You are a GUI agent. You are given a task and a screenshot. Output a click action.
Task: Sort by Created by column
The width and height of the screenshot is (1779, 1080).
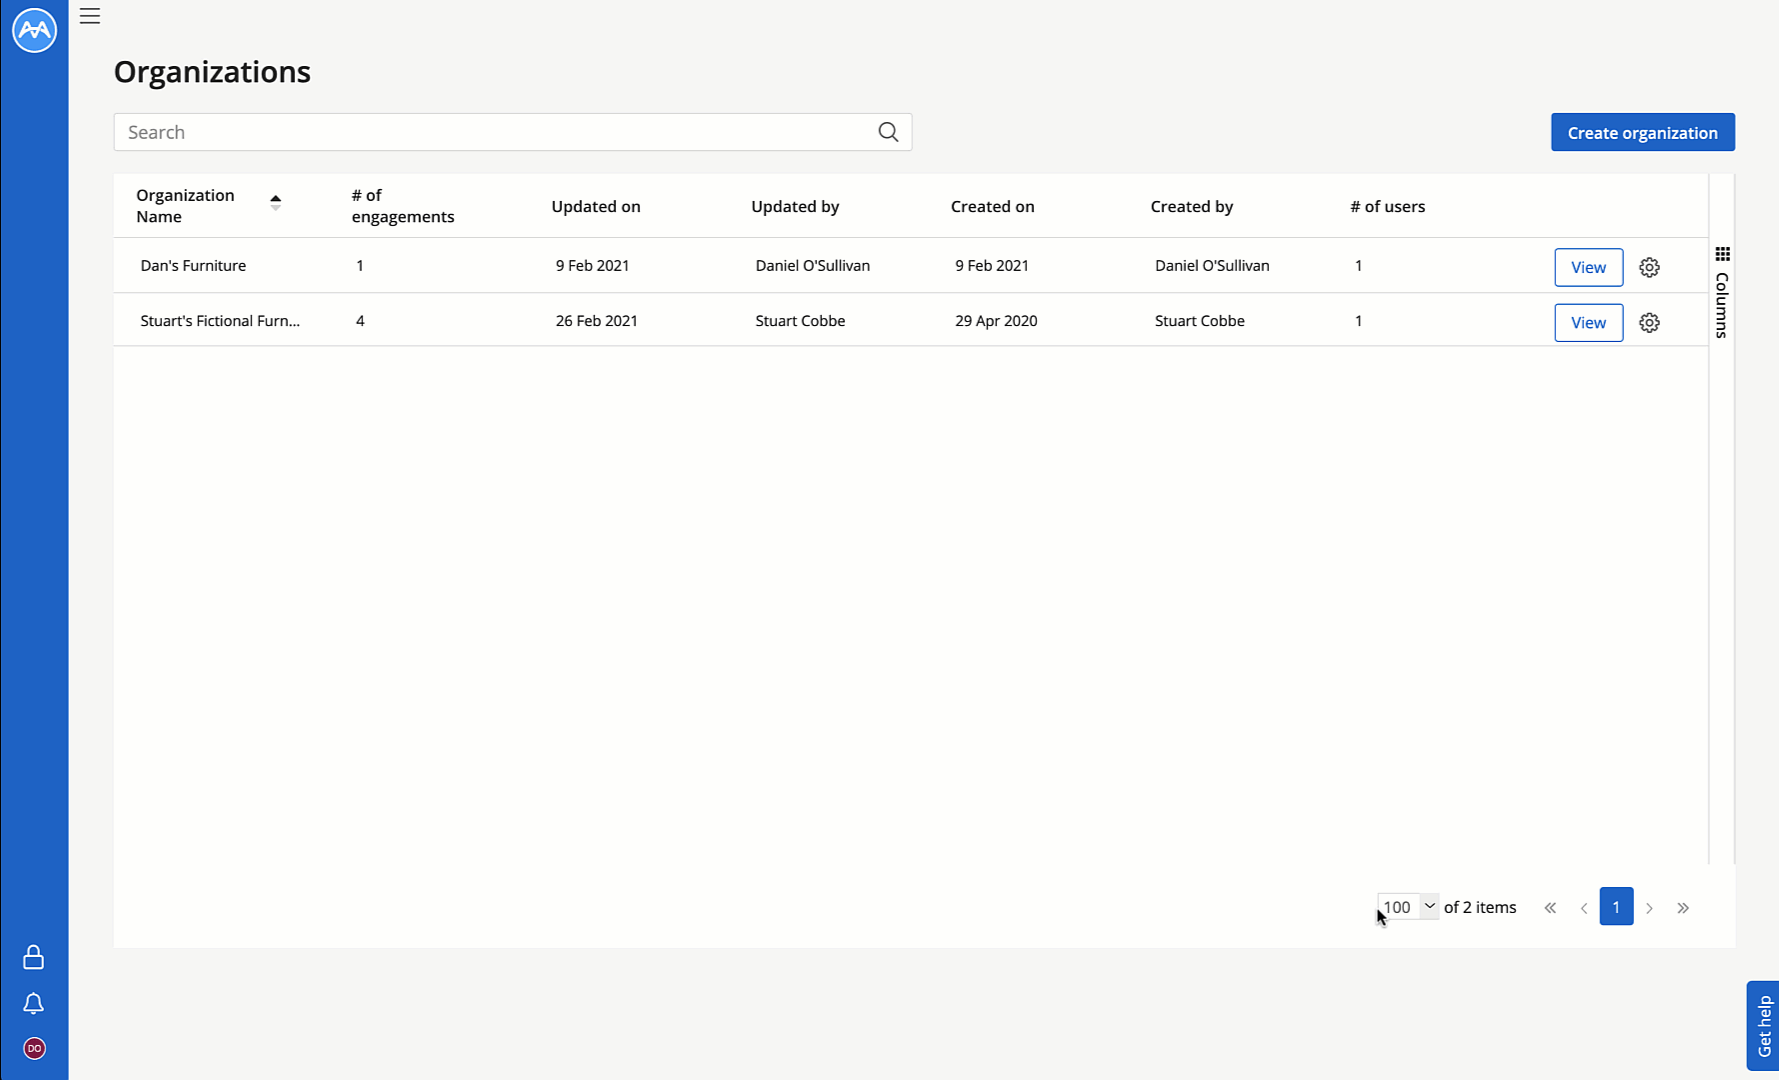click(x=1191, y=206)
